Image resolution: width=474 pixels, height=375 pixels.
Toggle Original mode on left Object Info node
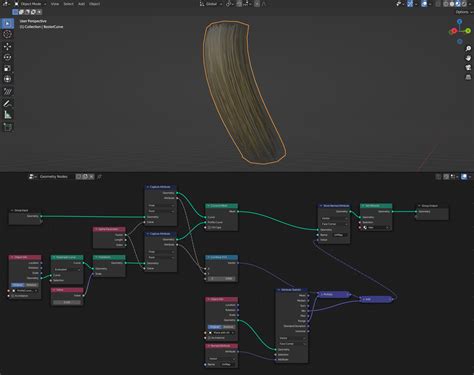click(x=18, y=285)
